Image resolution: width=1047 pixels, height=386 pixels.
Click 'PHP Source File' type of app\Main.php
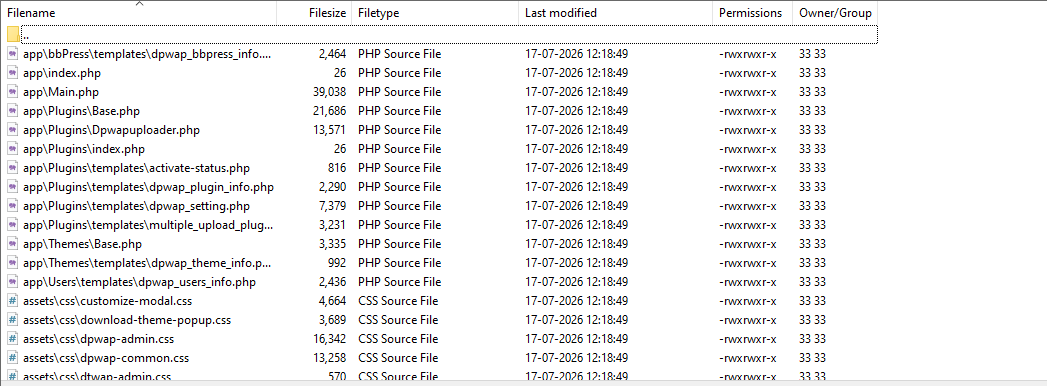(x=399, y=91)
